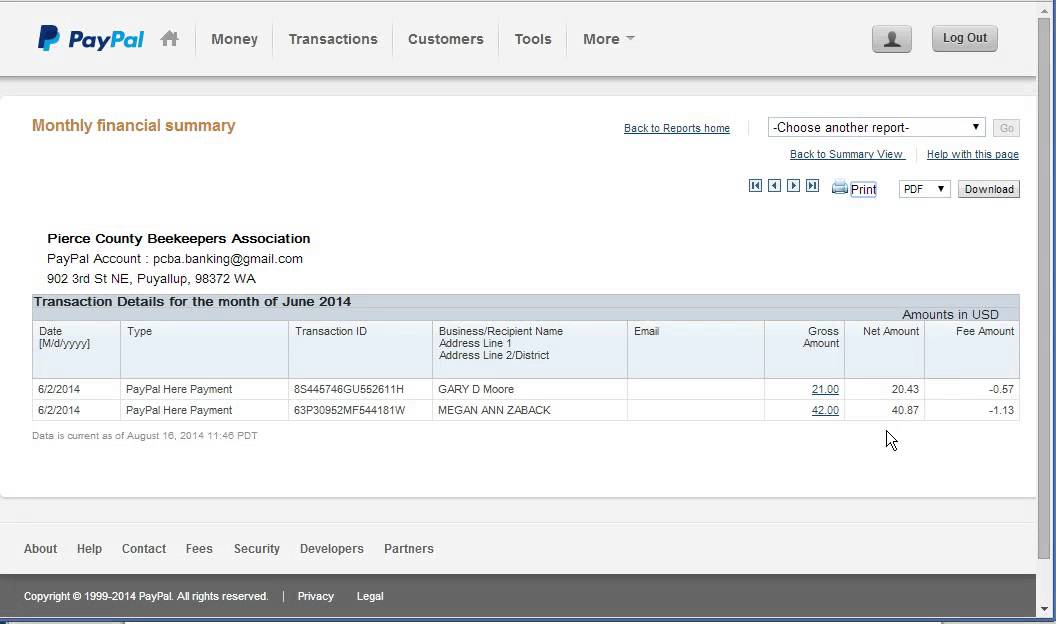Click the Go button
Viewport: 1056px width, 624px height.
pyautogui.click(x=1006, y=128)
